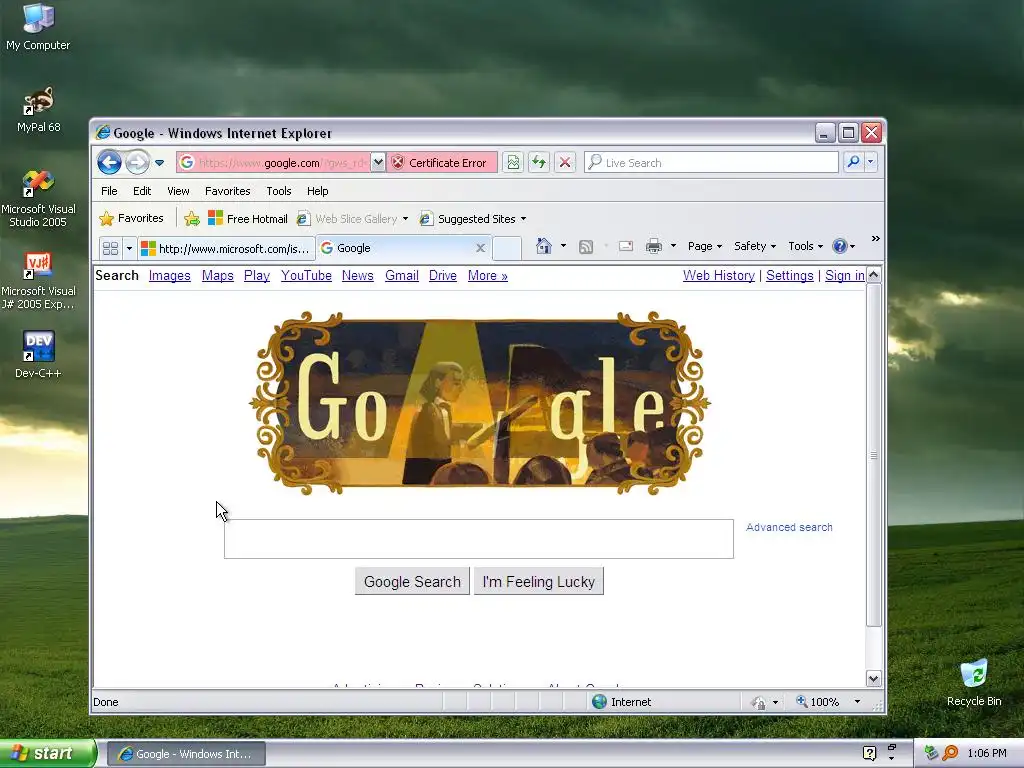This screenshot has height=768, width=1024.
Task: Open the View menu
Action: point(178,191)
